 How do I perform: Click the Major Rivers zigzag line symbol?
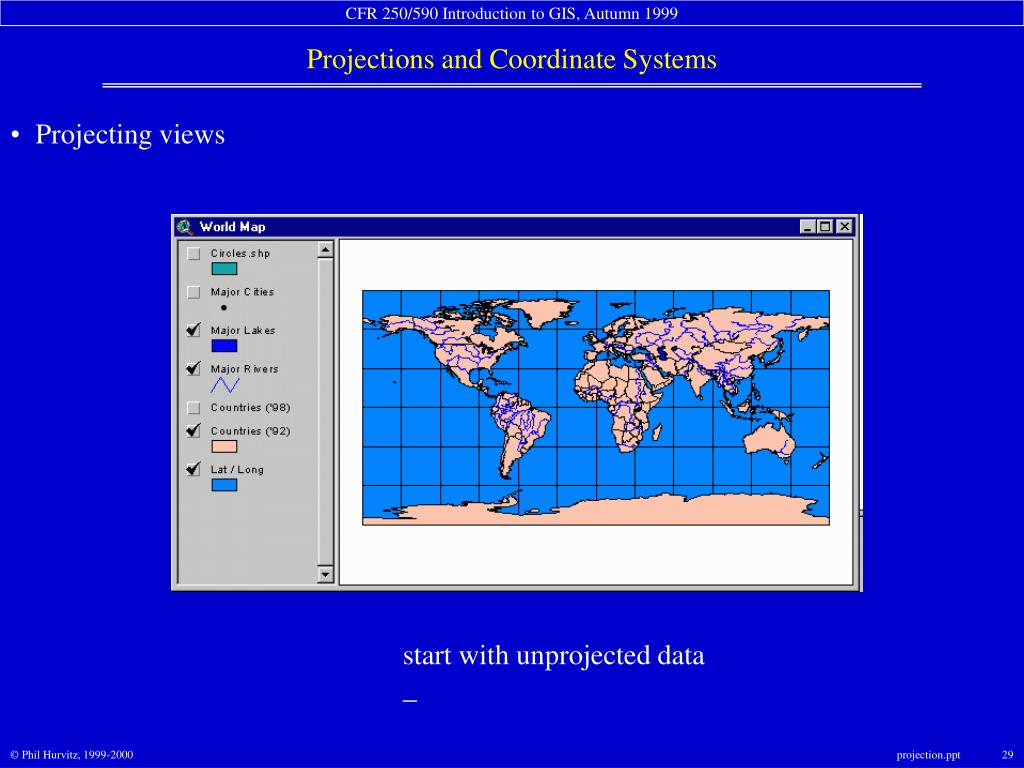coord(225,385)
